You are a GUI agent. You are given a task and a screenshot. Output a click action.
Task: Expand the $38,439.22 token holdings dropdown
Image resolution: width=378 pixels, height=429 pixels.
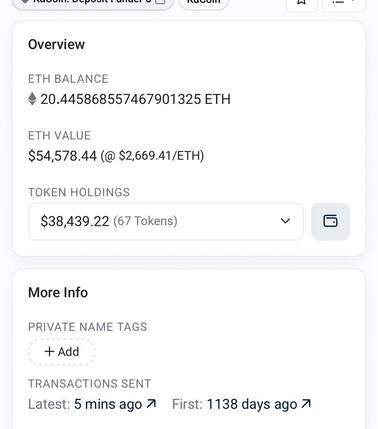(x=166, y=221)
